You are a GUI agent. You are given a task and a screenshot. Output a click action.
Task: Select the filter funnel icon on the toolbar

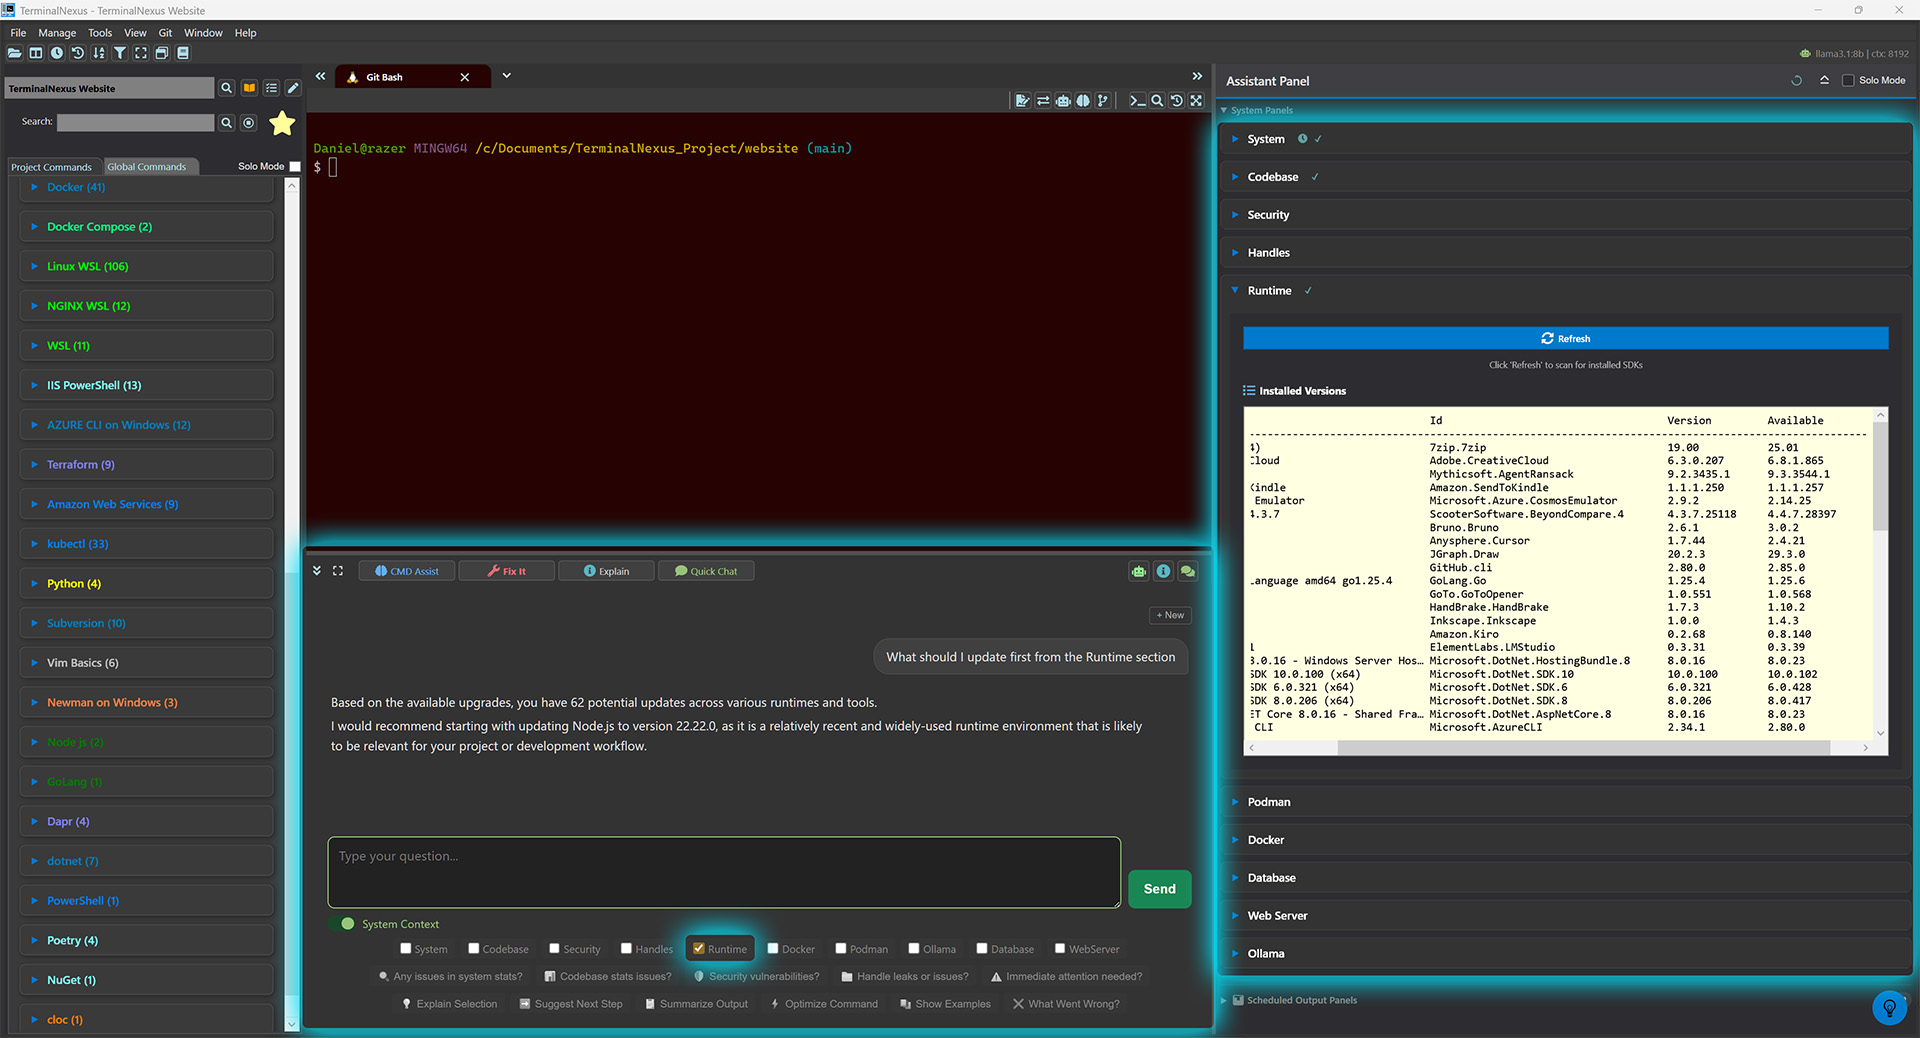pos(120,53)
